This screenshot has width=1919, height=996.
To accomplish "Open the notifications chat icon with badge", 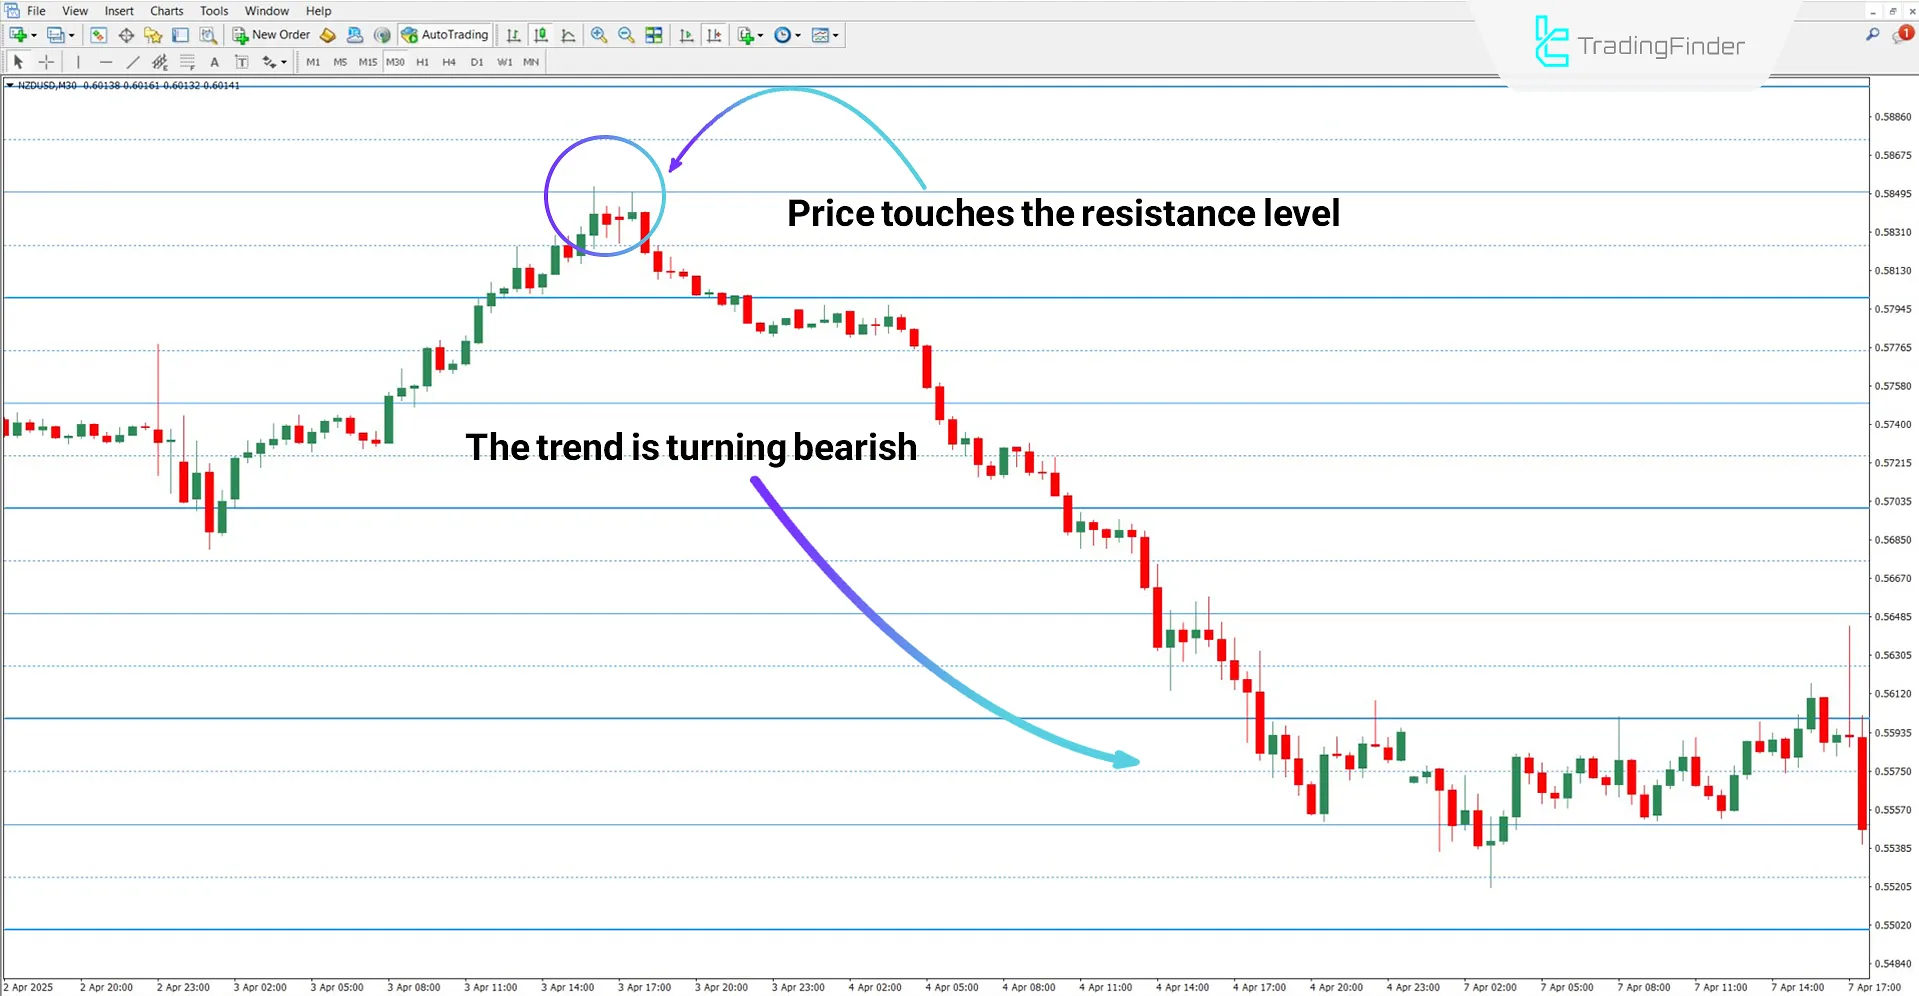I will click(x=1902, y=35).
